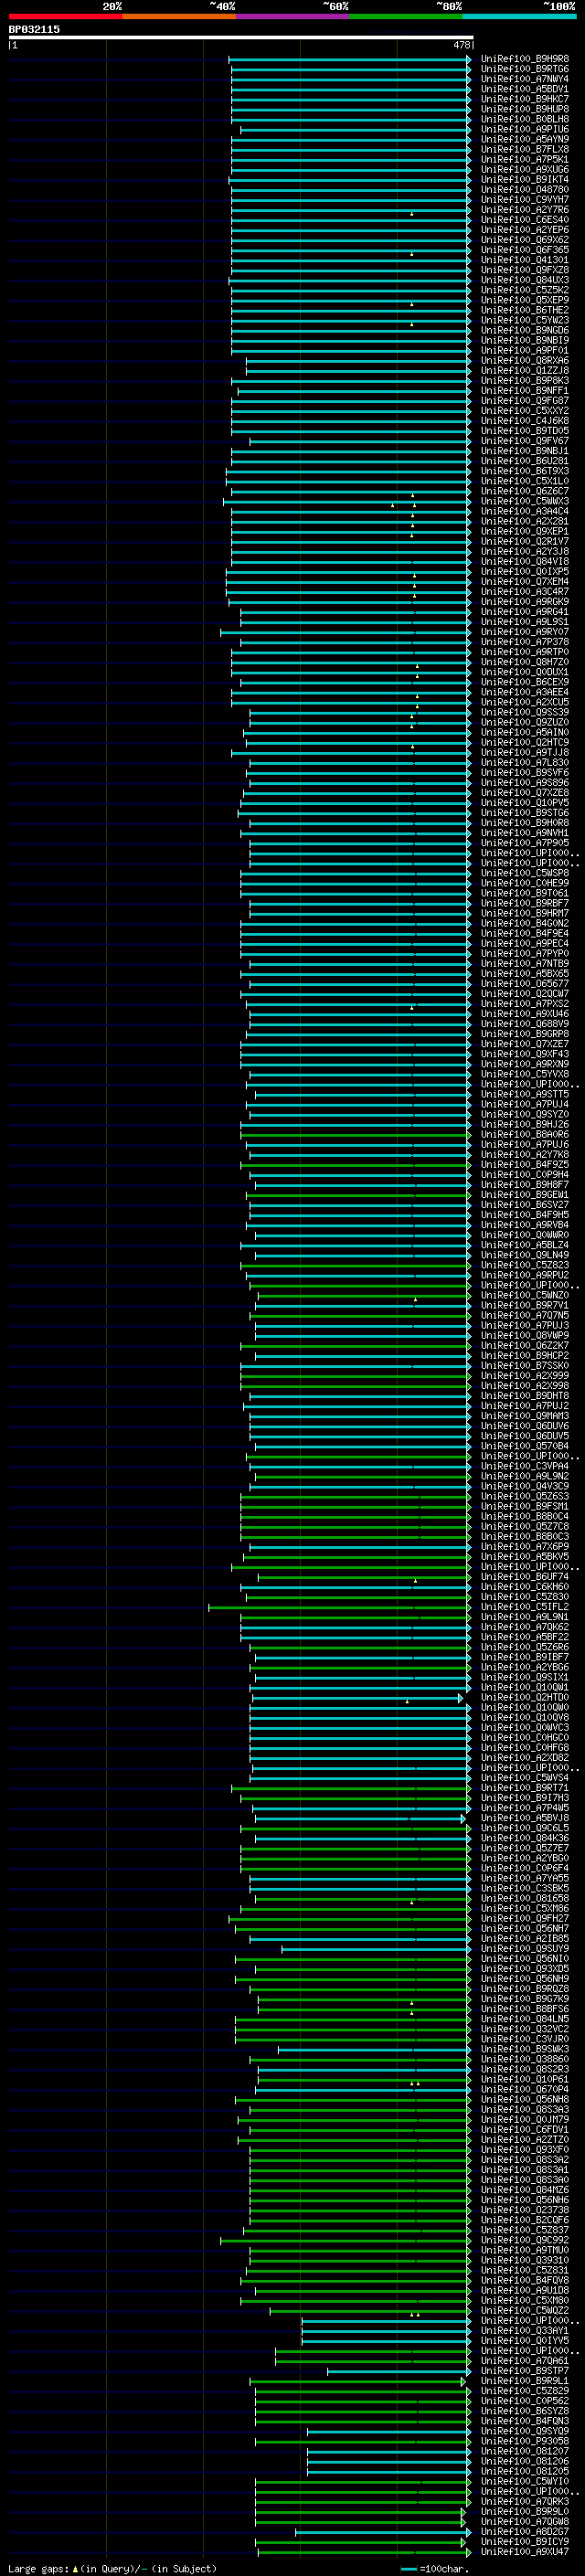585x2576 pixels.
Task: Select the UniRef100_Q9SS39 label
Action: (525, 713)
